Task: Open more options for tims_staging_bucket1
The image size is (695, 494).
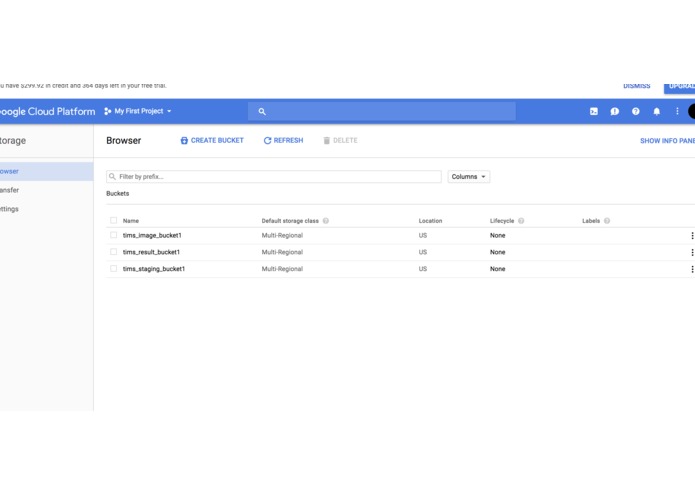Action: 692,269
